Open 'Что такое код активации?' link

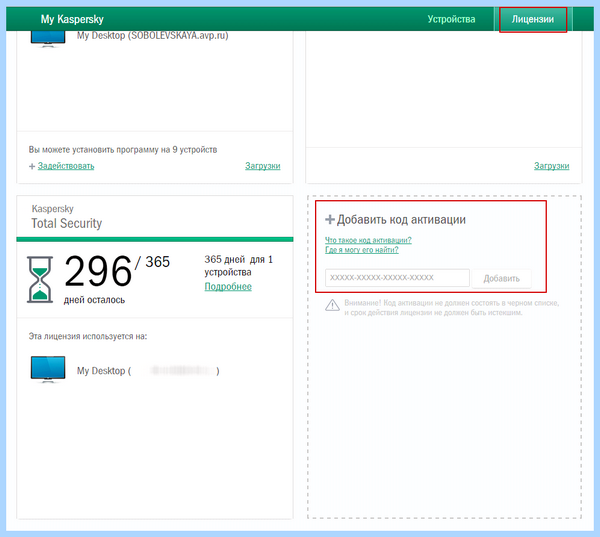tap(368, 240)
